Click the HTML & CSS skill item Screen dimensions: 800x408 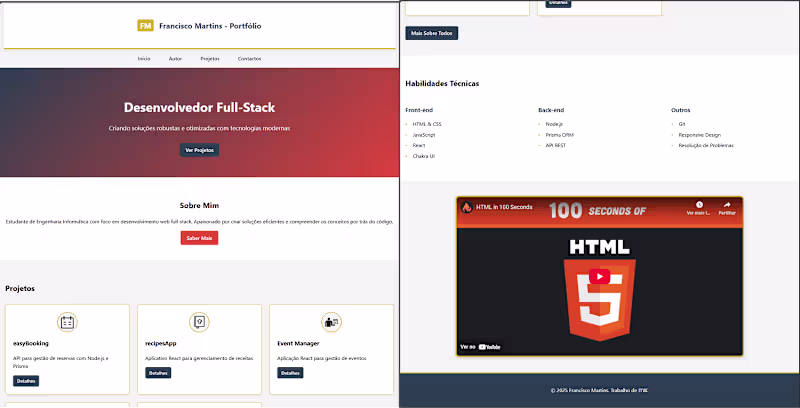[427, 124]
